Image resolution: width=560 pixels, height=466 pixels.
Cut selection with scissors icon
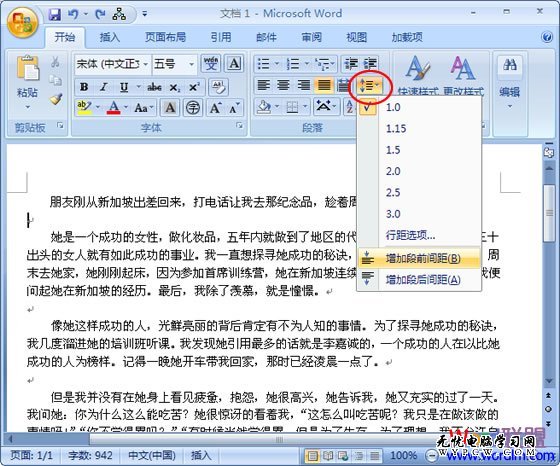pyautogui.click(x=55, y=62)
